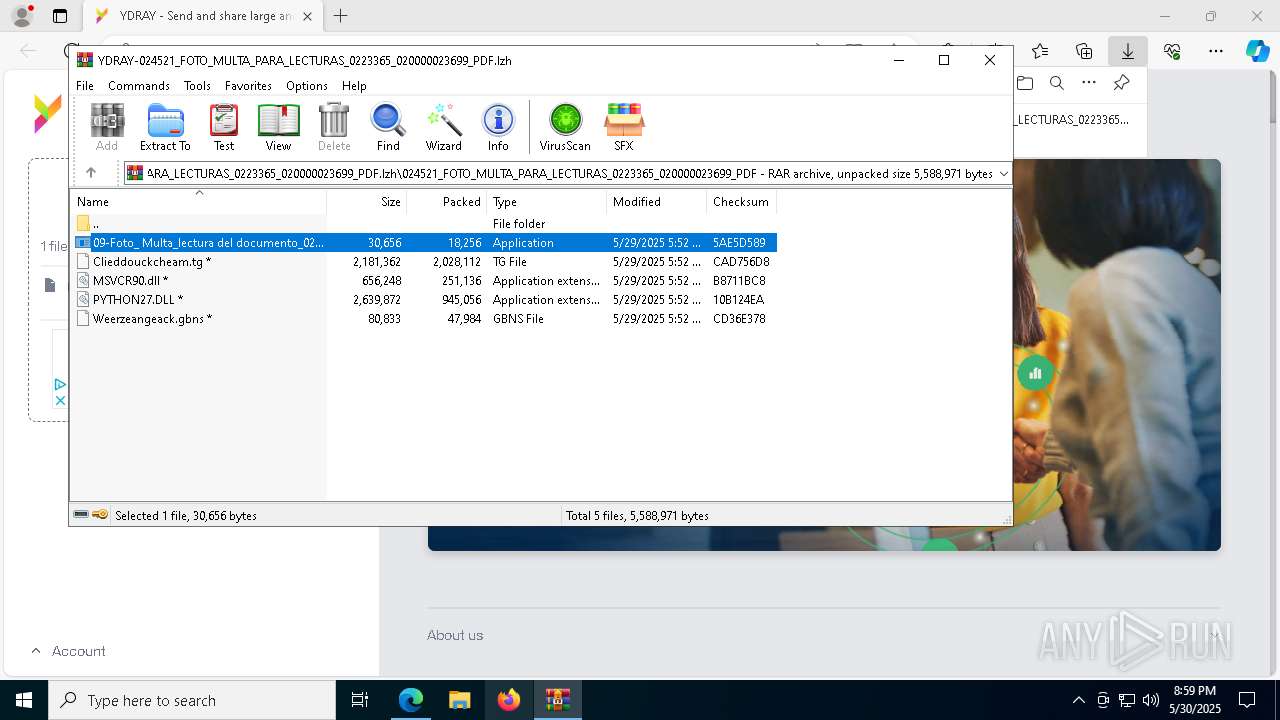Expand the Account section on YDRAY page
Screen dimensions: 1280x720
point(68,651)
